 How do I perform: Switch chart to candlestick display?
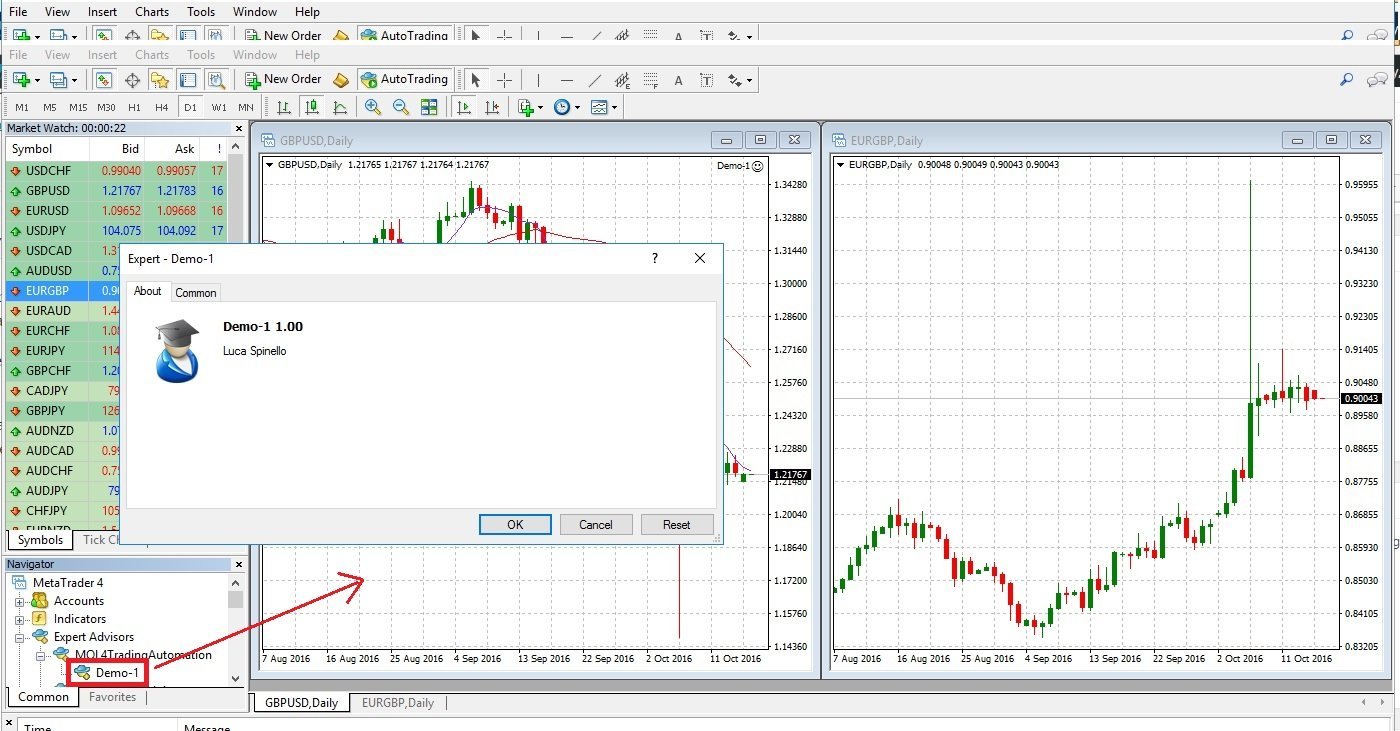(x=313, y=107)
